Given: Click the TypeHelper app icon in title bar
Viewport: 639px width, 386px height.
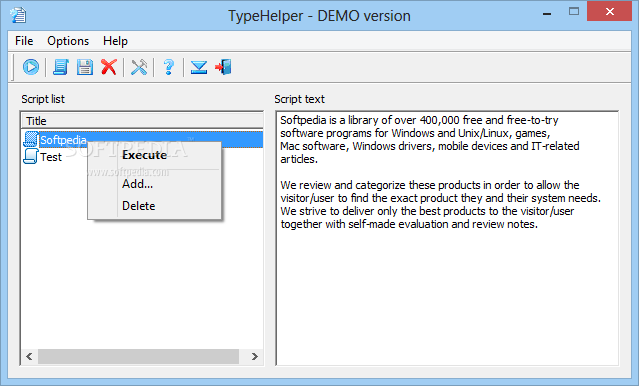Looking at the screenshot, I should coord(18,15).
